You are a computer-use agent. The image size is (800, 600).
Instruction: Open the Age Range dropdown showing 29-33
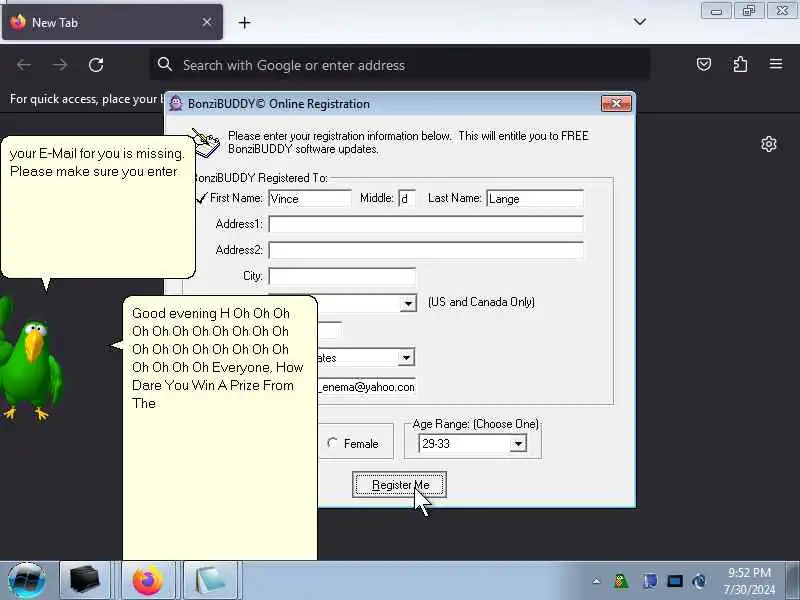(518, 443)
